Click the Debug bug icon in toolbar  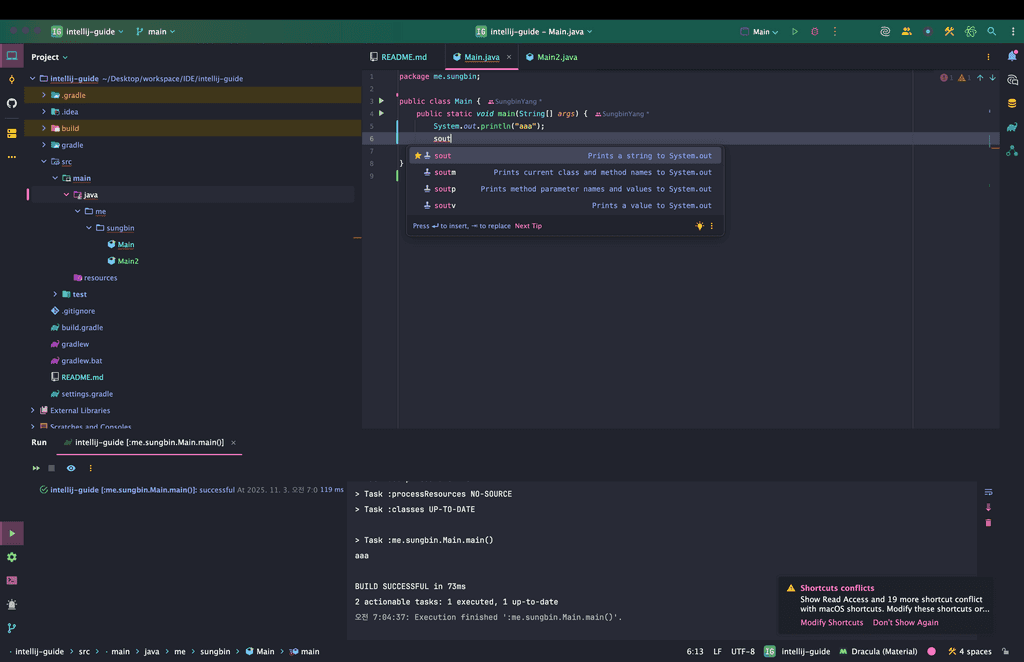(814, 32)
